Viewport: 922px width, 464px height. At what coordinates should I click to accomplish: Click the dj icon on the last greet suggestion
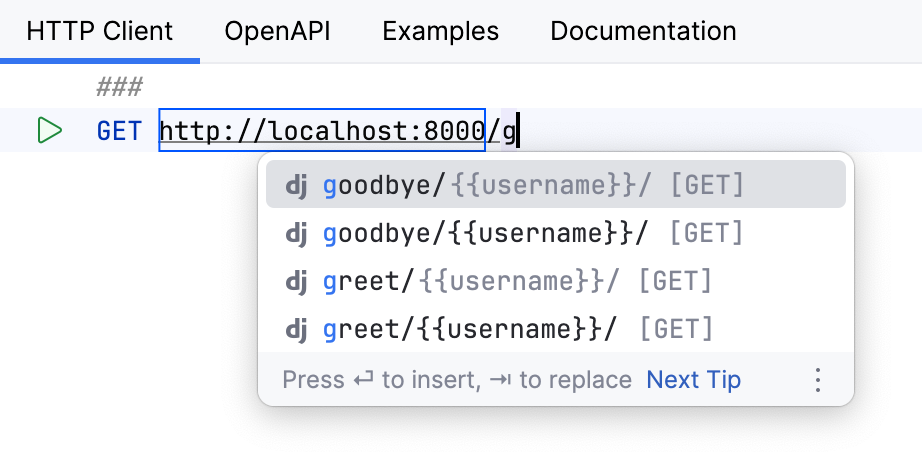[x=296, y=328]
